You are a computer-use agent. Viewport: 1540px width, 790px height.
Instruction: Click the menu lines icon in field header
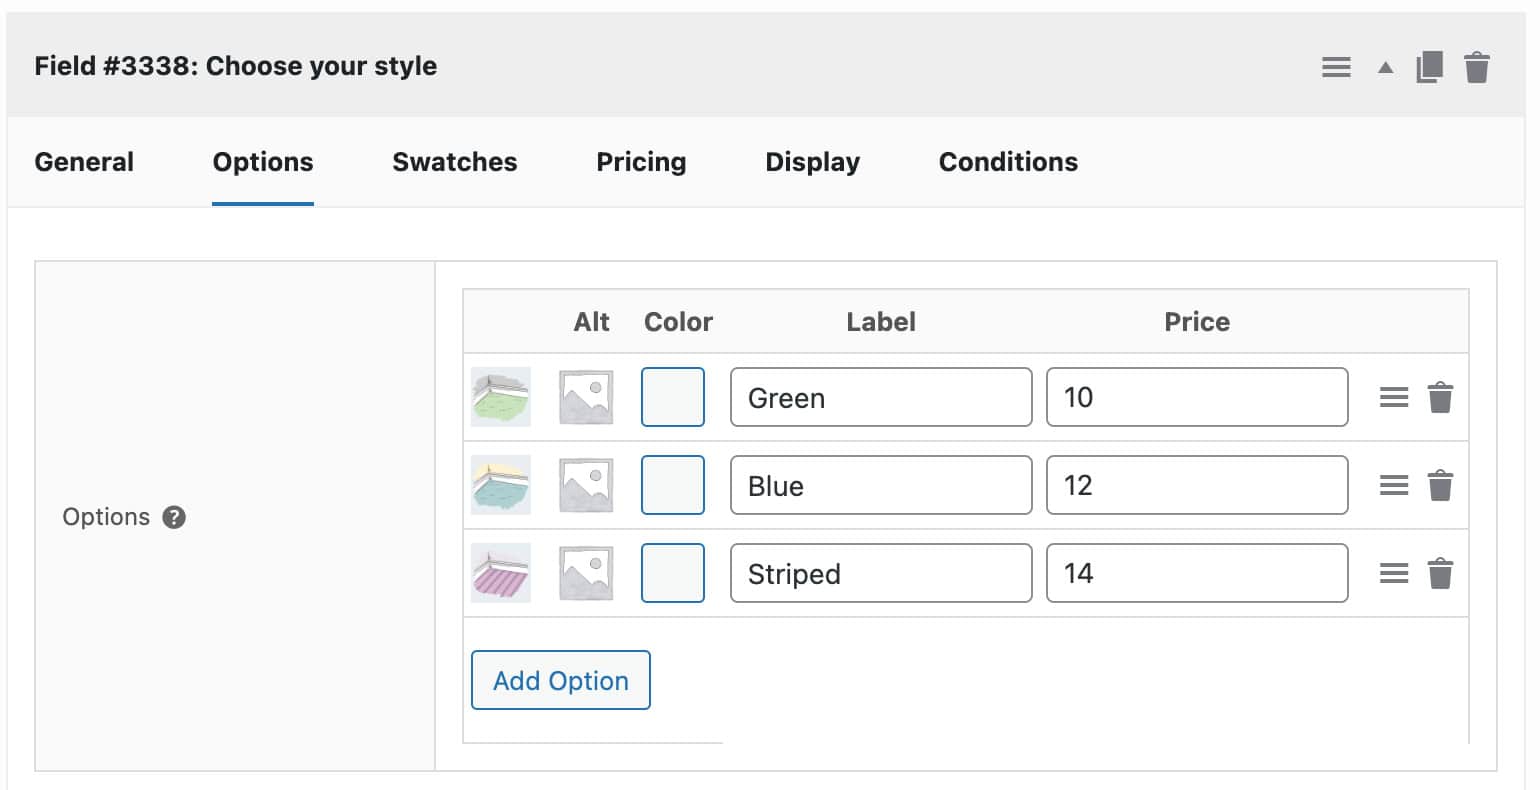click(x=1335, y=66)
